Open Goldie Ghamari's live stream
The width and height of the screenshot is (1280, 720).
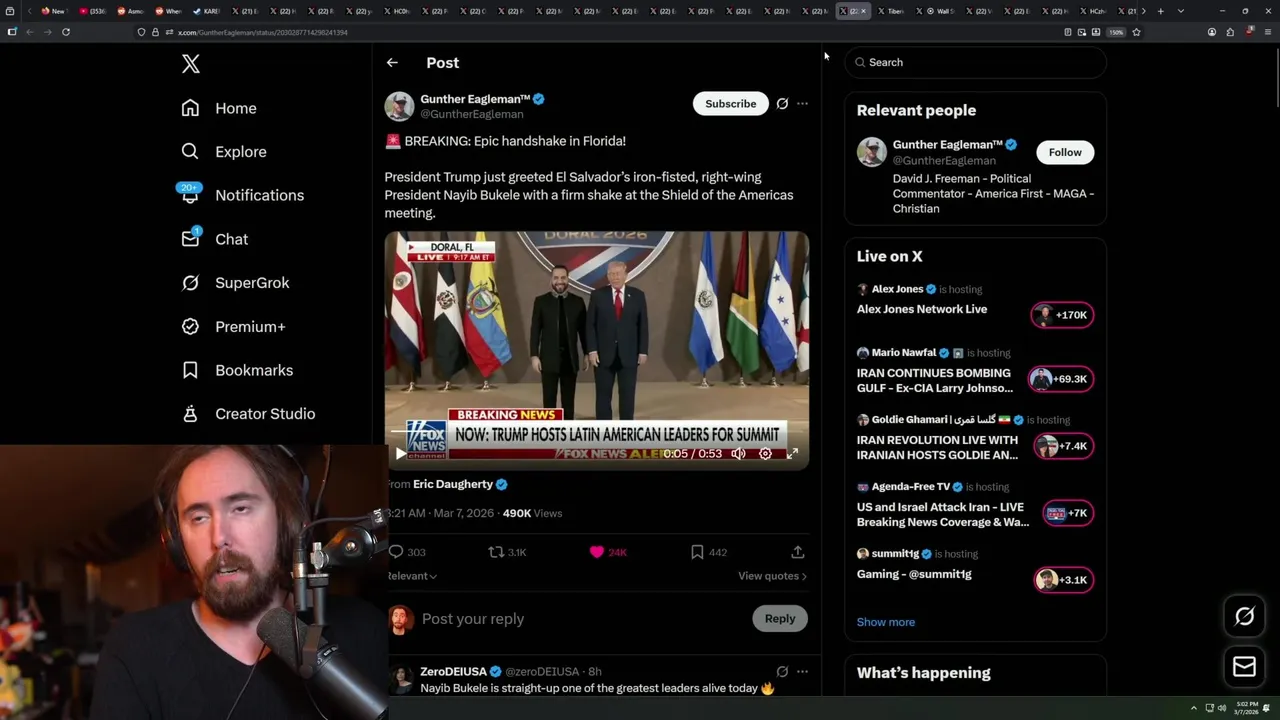(x=938, y=447)
